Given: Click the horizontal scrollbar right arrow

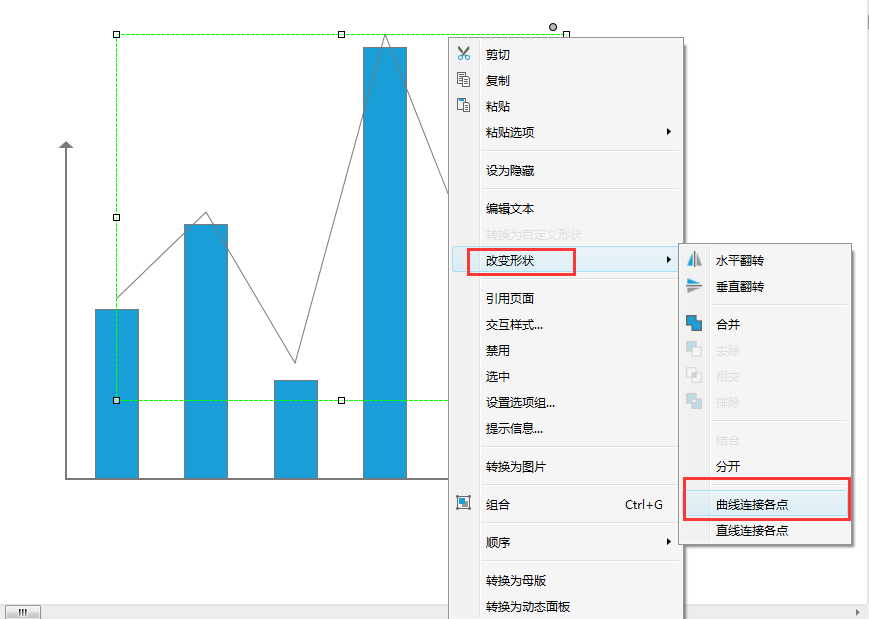Looking at the screenshot, I should (858, 612).
